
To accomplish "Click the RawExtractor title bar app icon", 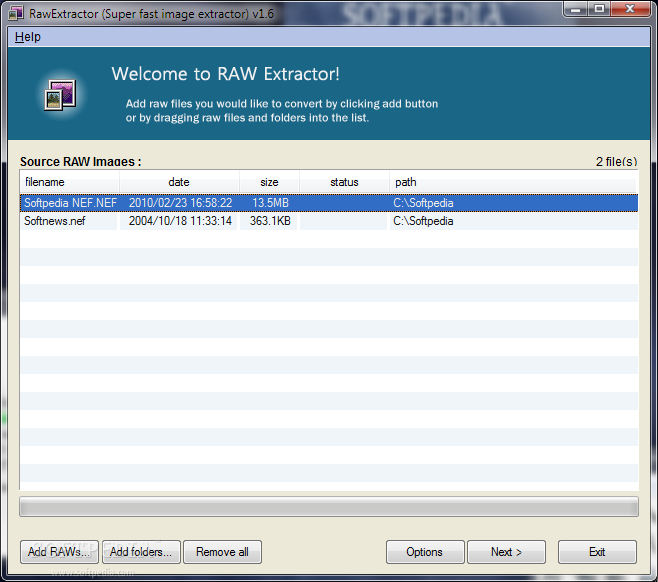I will 16,13.
